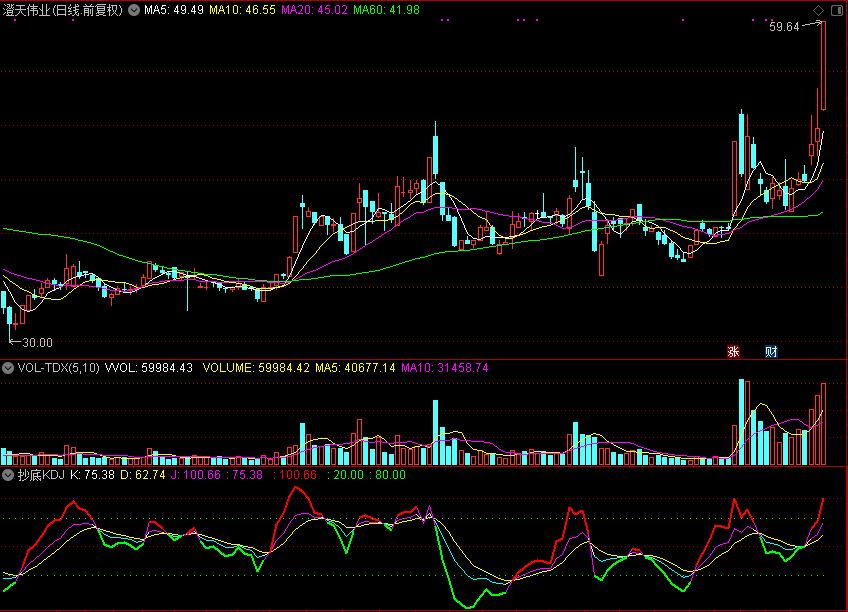The width and height of the screenshot is (848, 612).
Task: Open dropdown beside 澄天伟业 chart title
Action: point(134,10)
